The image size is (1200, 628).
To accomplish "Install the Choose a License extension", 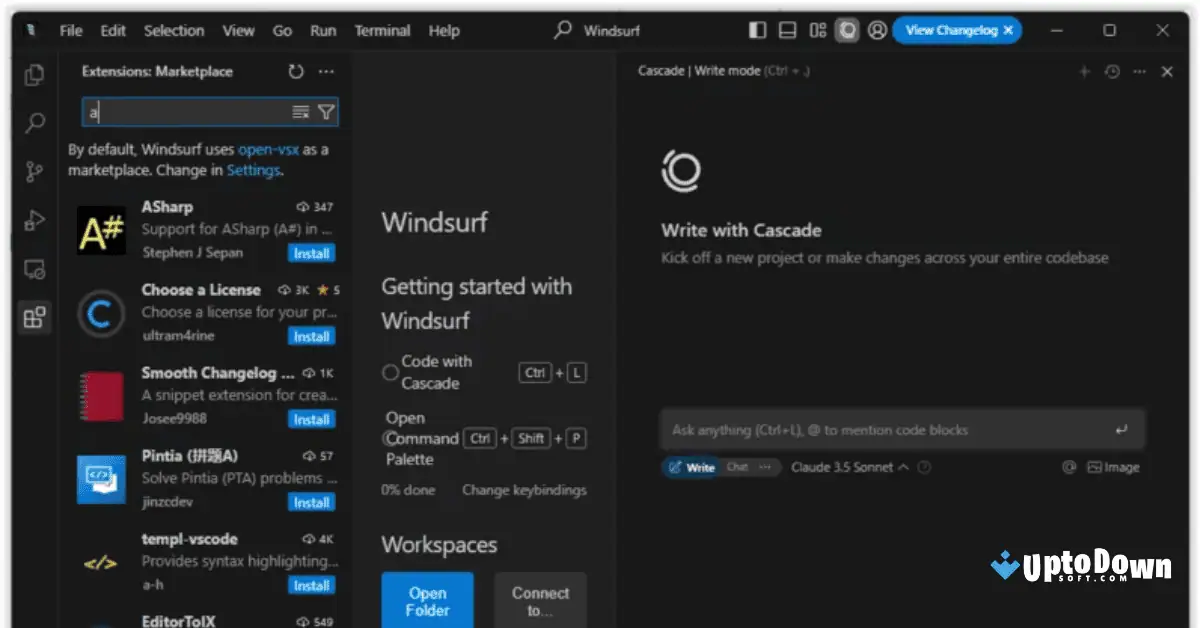I will (x=311, y=336).
